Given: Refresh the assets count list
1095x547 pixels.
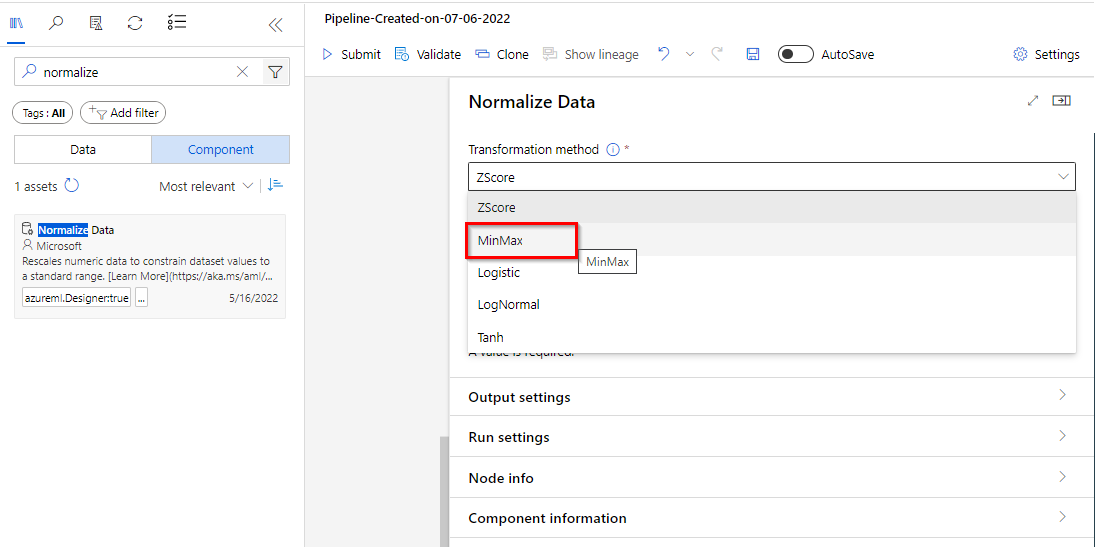Looking at the screenshot, I should click(72, 186).
